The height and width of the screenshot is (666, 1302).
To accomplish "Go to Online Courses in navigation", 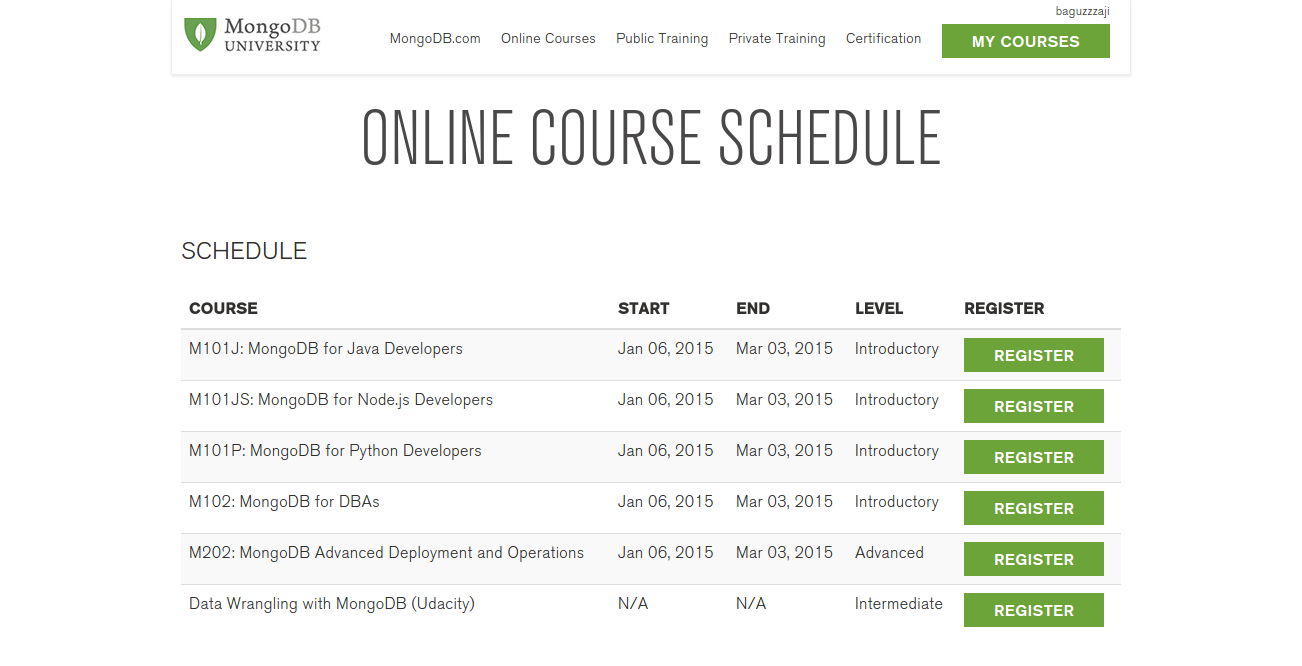I will pyautogui.click(x=548, y=39).
